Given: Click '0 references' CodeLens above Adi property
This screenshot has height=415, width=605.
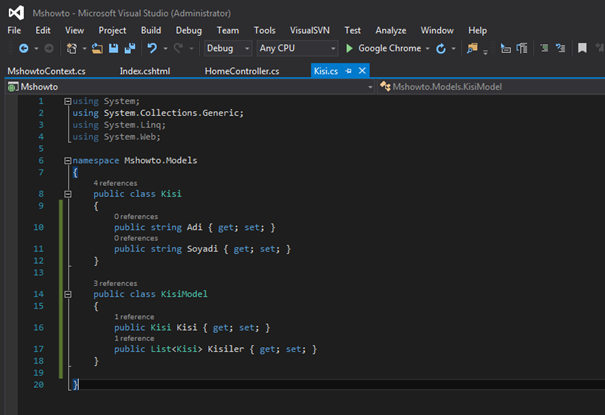Looking at the screenshot, I should click(x=136, y=217).
